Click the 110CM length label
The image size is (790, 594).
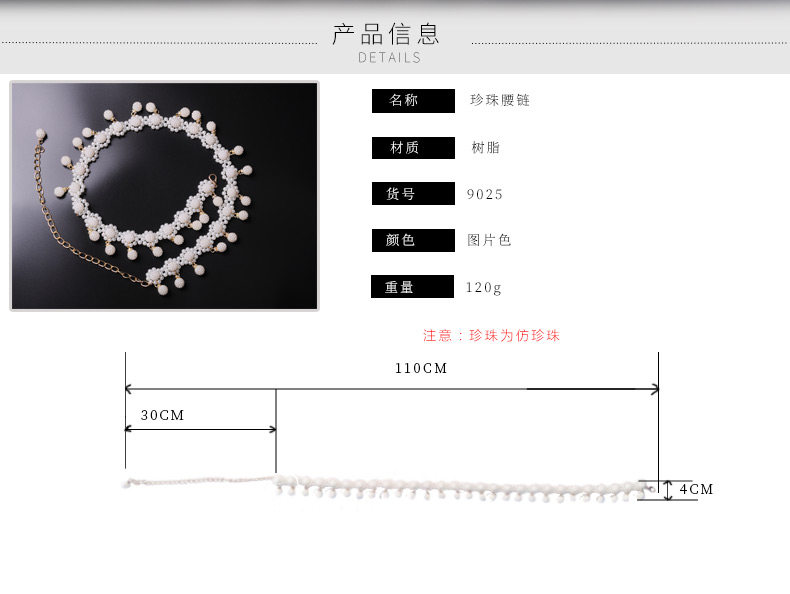click(x=421, y=368)
